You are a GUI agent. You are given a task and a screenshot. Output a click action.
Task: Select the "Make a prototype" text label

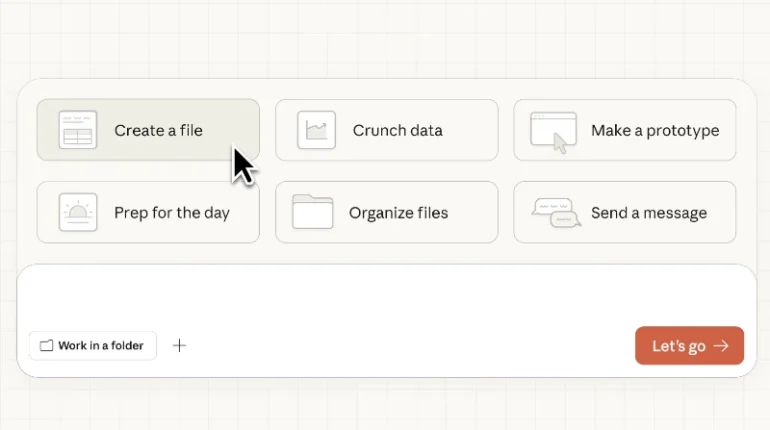click(x=654, y=130)
